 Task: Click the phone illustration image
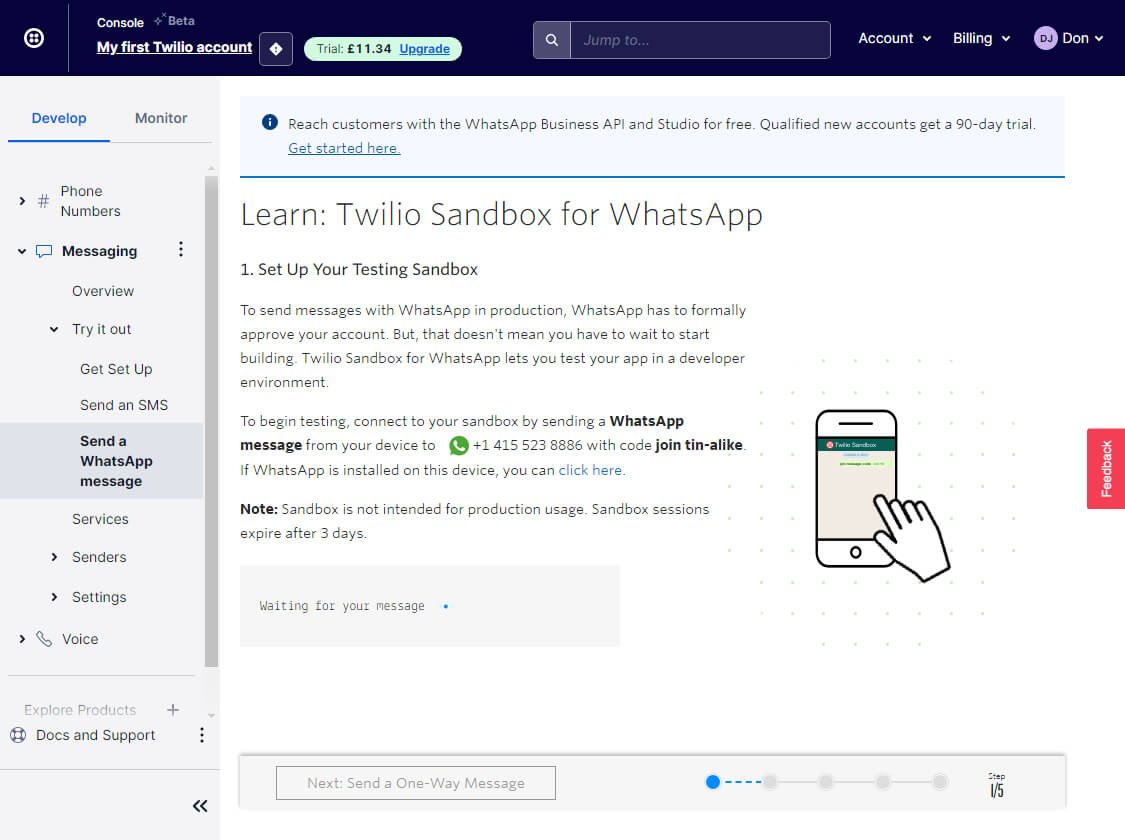click(882, 495)
